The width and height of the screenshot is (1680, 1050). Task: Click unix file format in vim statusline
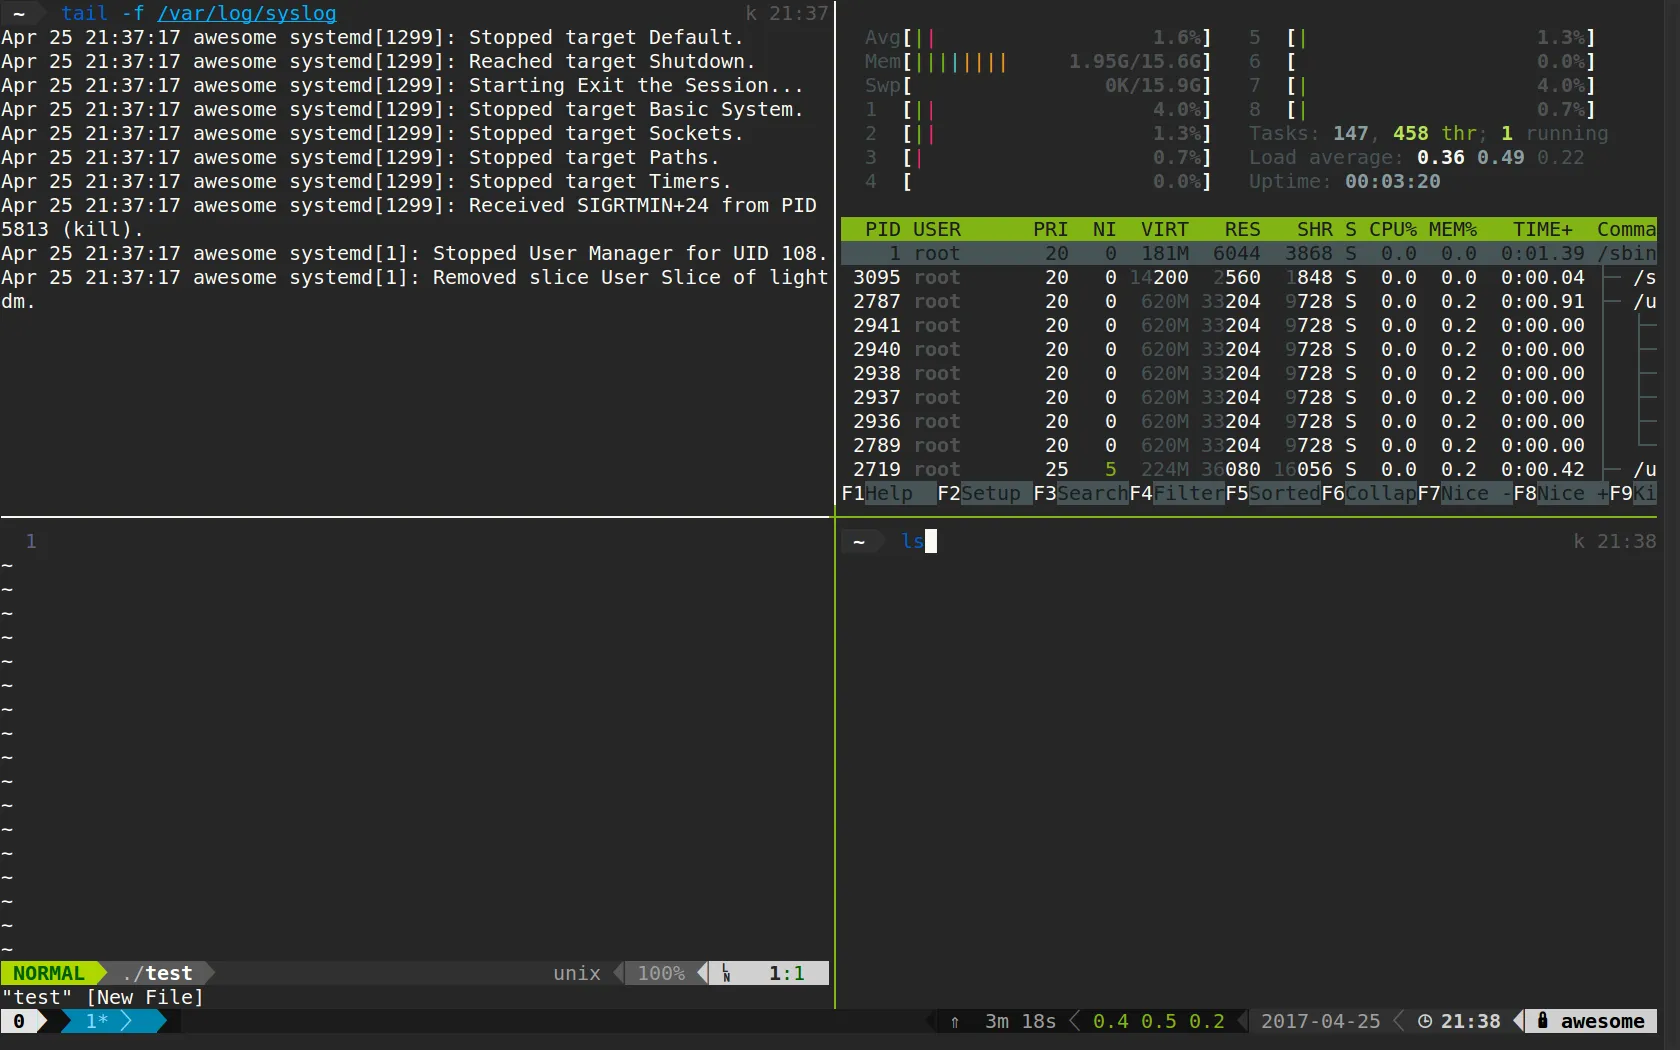tap(577, 973)
